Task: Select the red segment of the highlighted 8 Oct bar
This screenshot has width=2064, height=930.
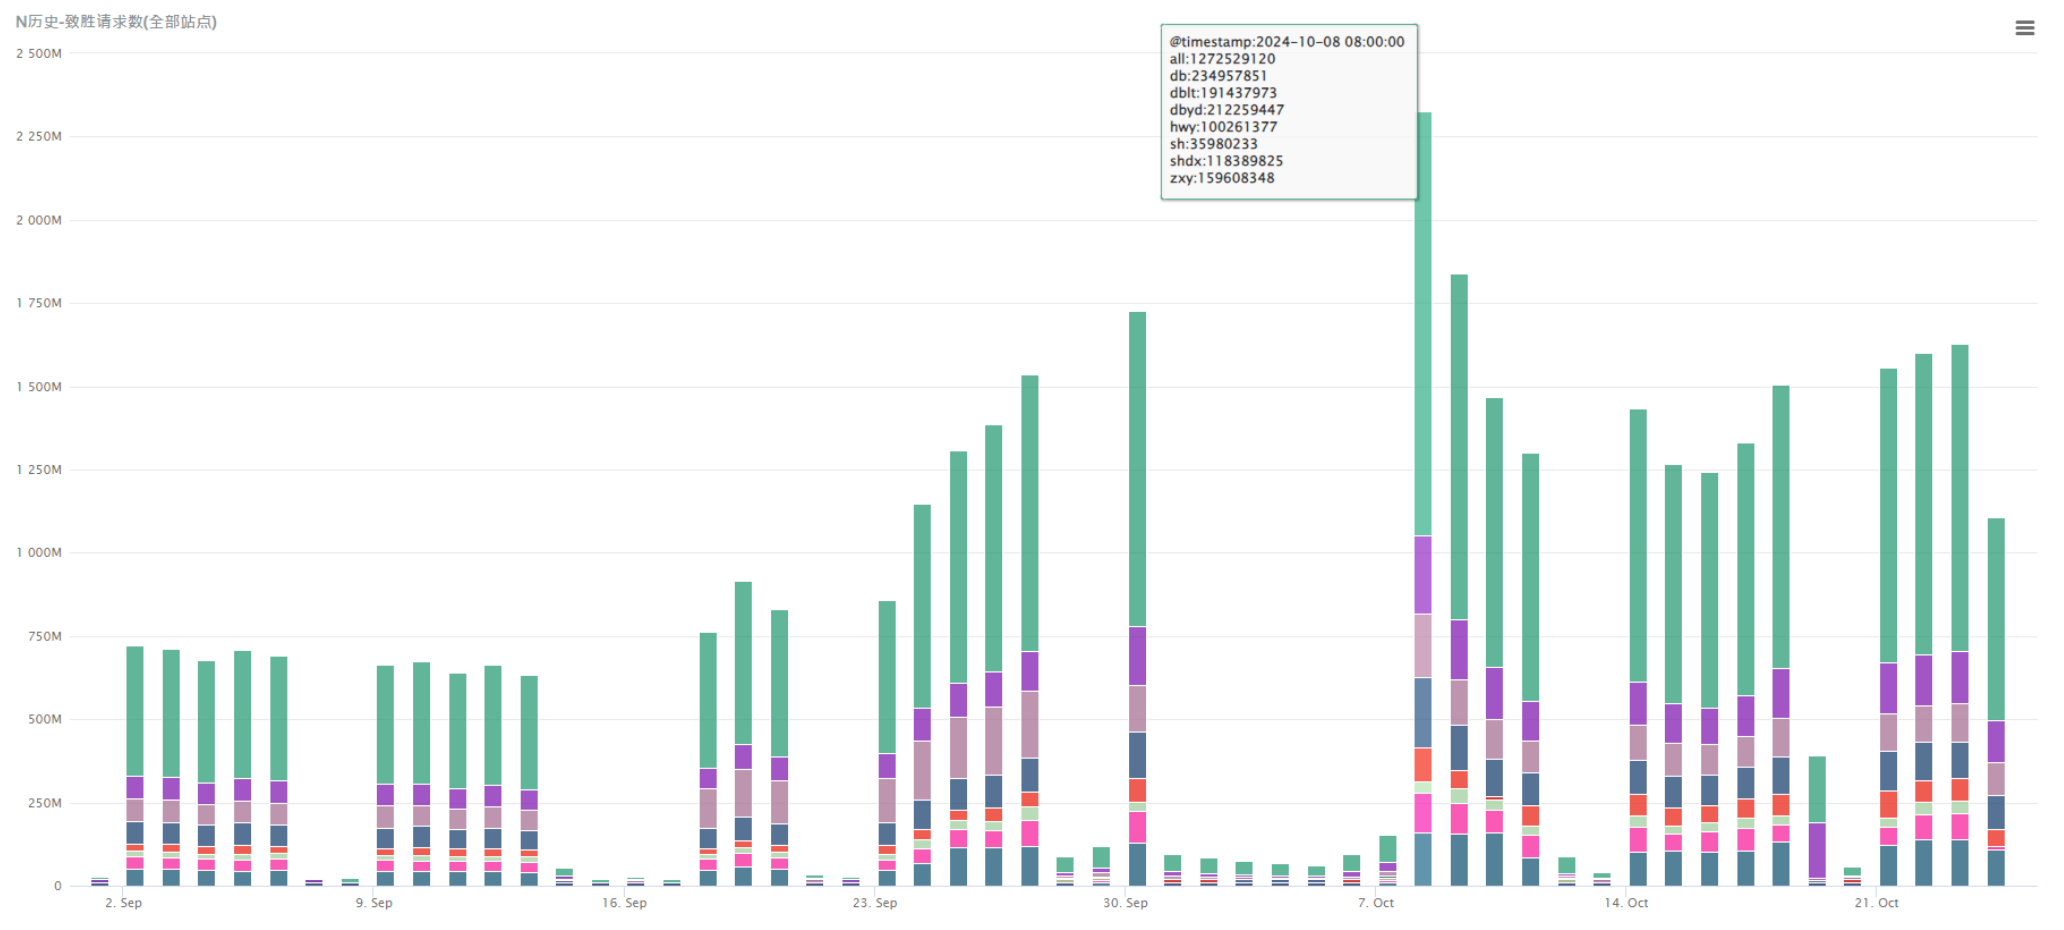Action: [x=1423, y=765]
